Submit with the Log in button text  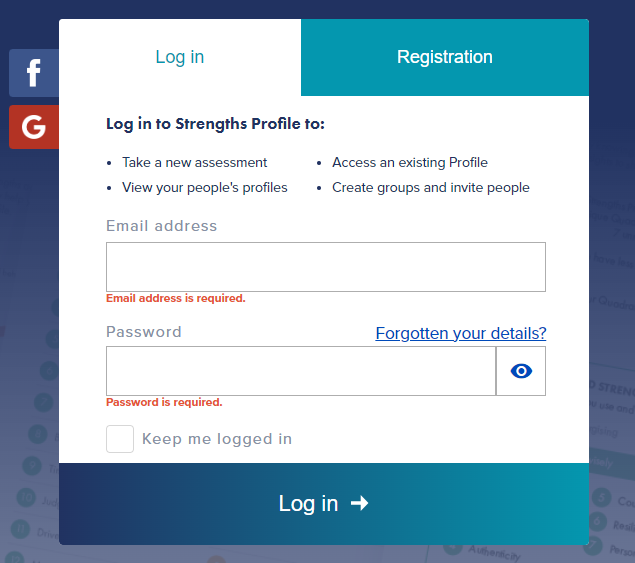(x=308, y=504)
